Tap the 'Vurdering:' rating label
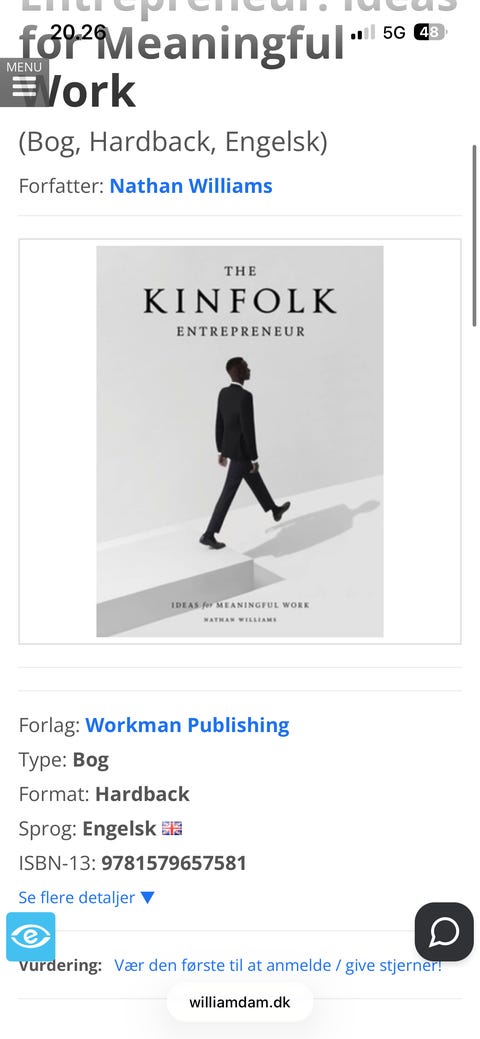Viewport: 480px width, 1039px height. pyautogui.click(x=60, y=965)
